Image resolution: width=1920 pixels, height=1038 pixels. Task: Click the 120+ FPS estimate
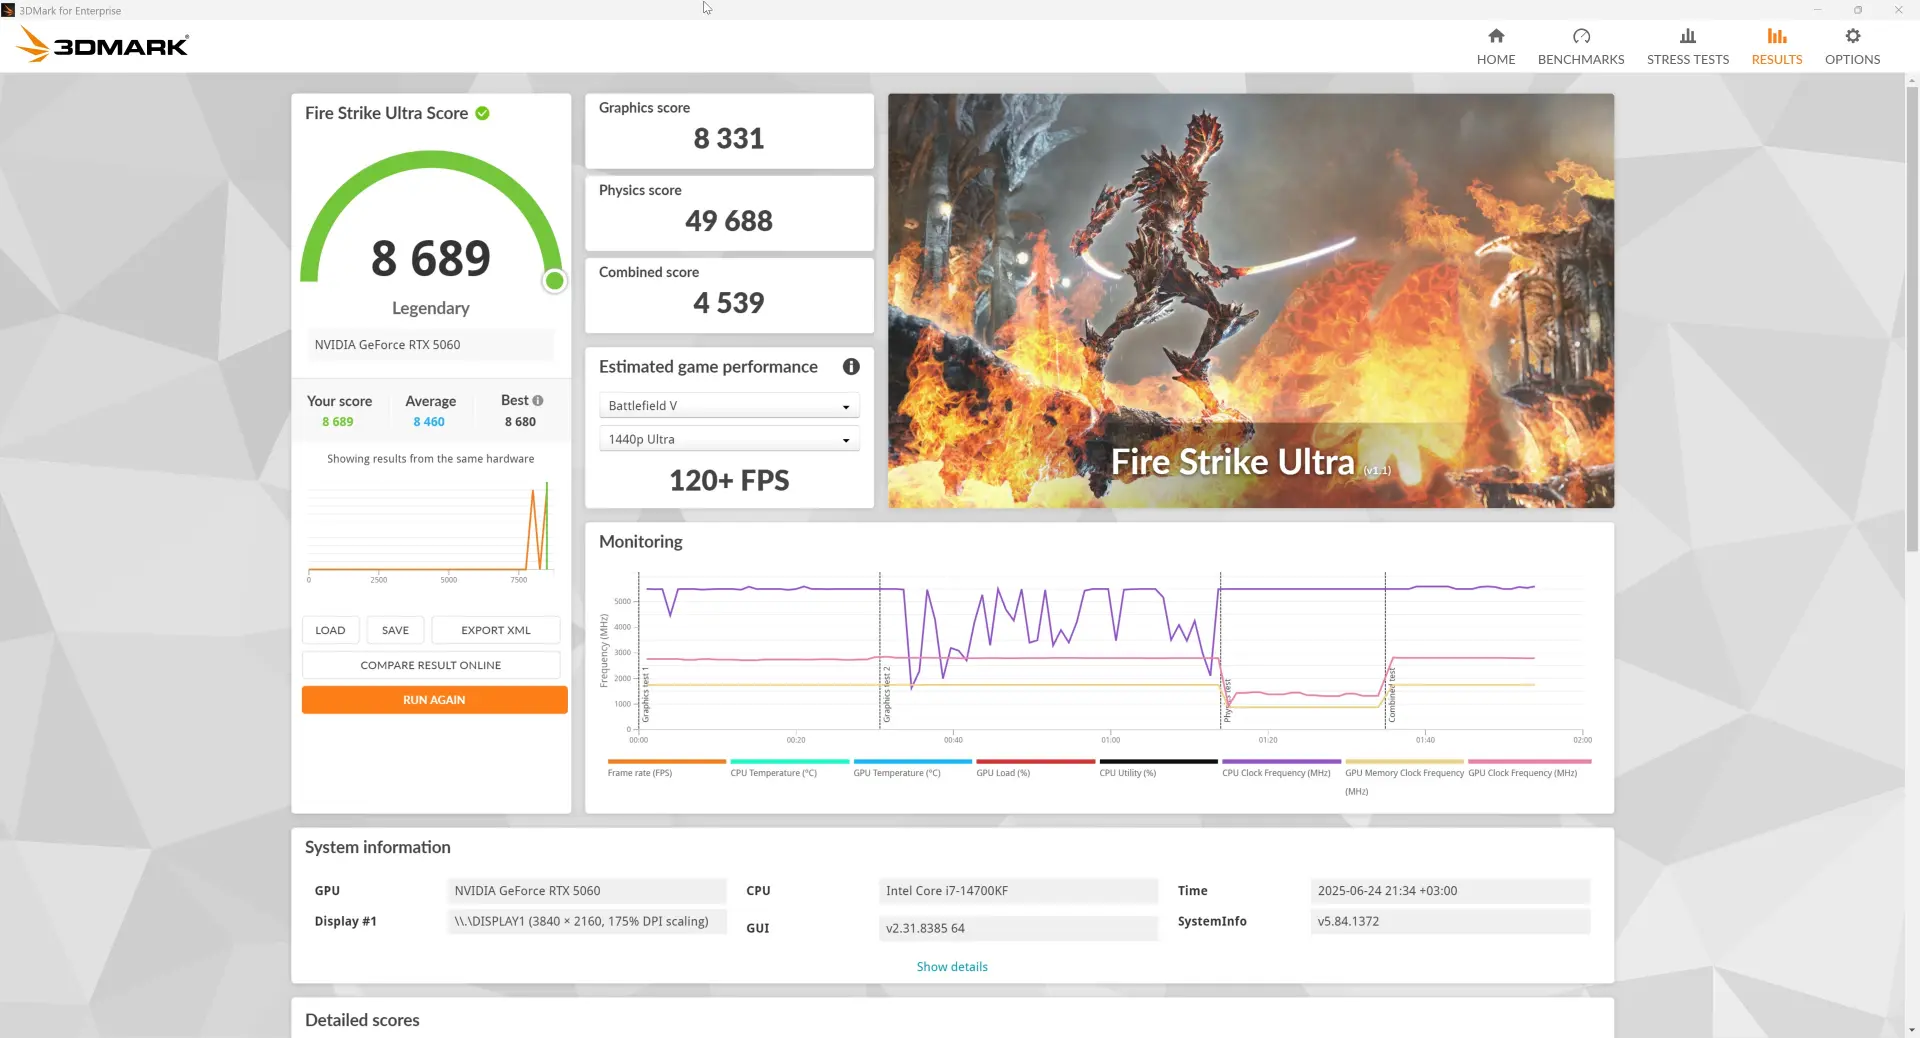coord(729,481)
